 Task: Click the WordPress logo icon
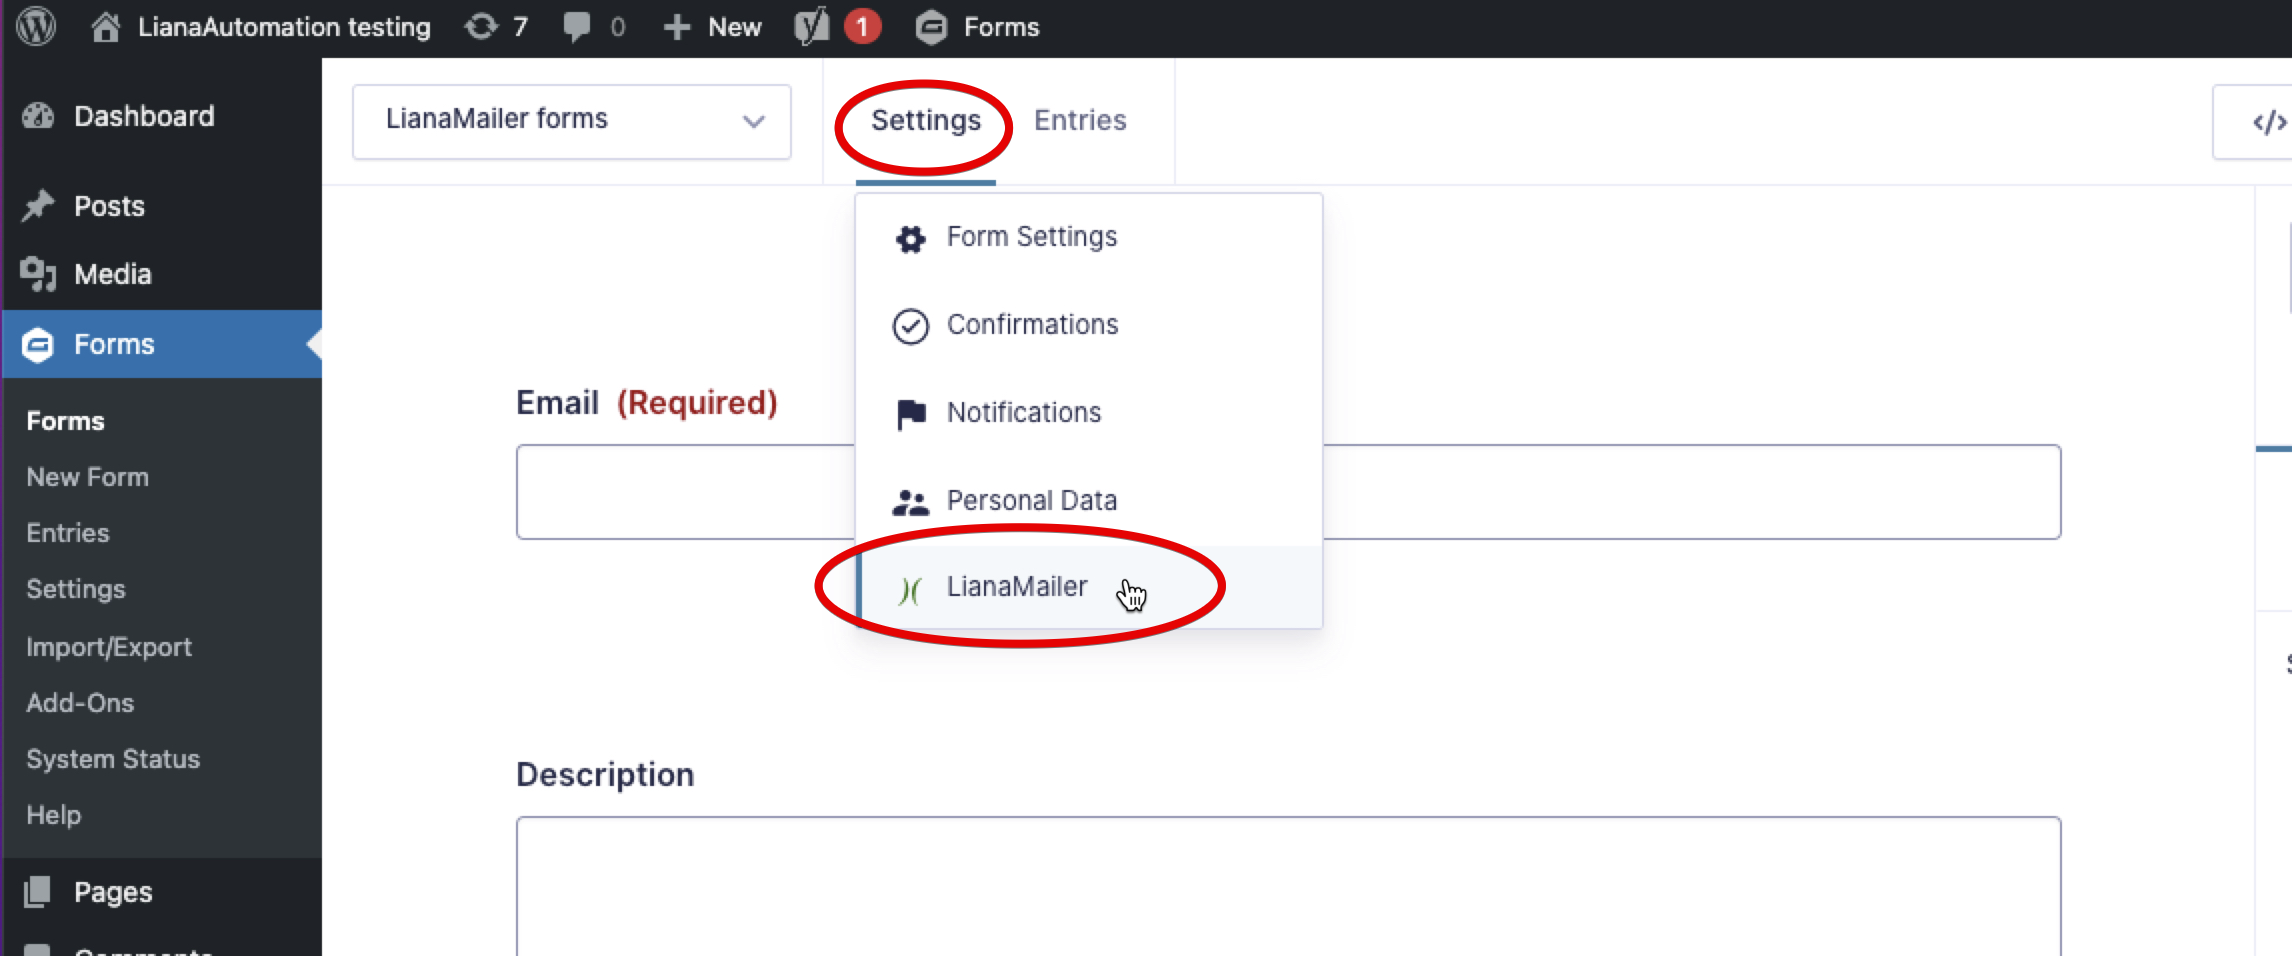[x=36, y=27]
